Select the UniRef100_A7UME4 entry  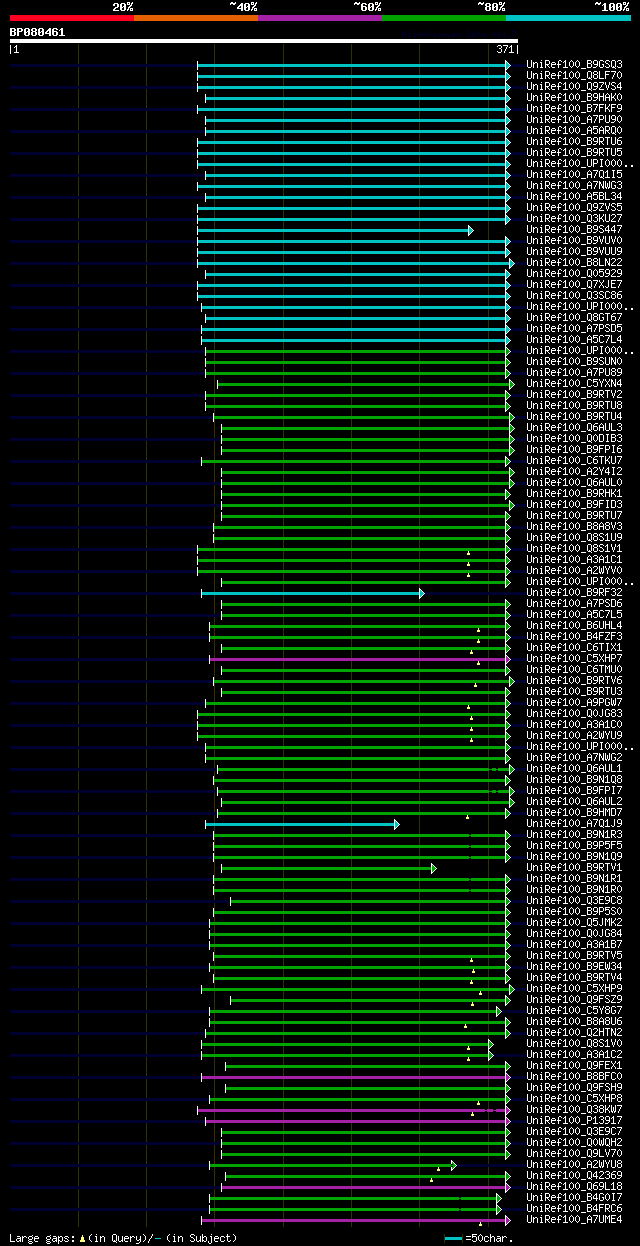(575, 1219)
